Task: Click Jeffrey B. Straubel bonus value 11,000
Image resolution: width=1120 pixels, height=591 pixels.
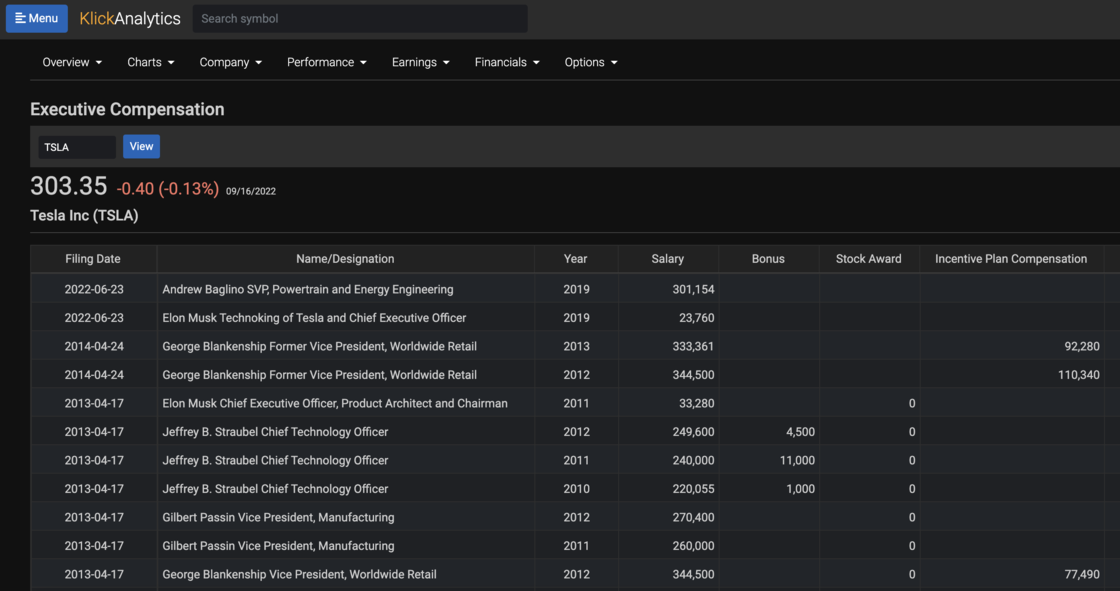Action: click(797, 461)
